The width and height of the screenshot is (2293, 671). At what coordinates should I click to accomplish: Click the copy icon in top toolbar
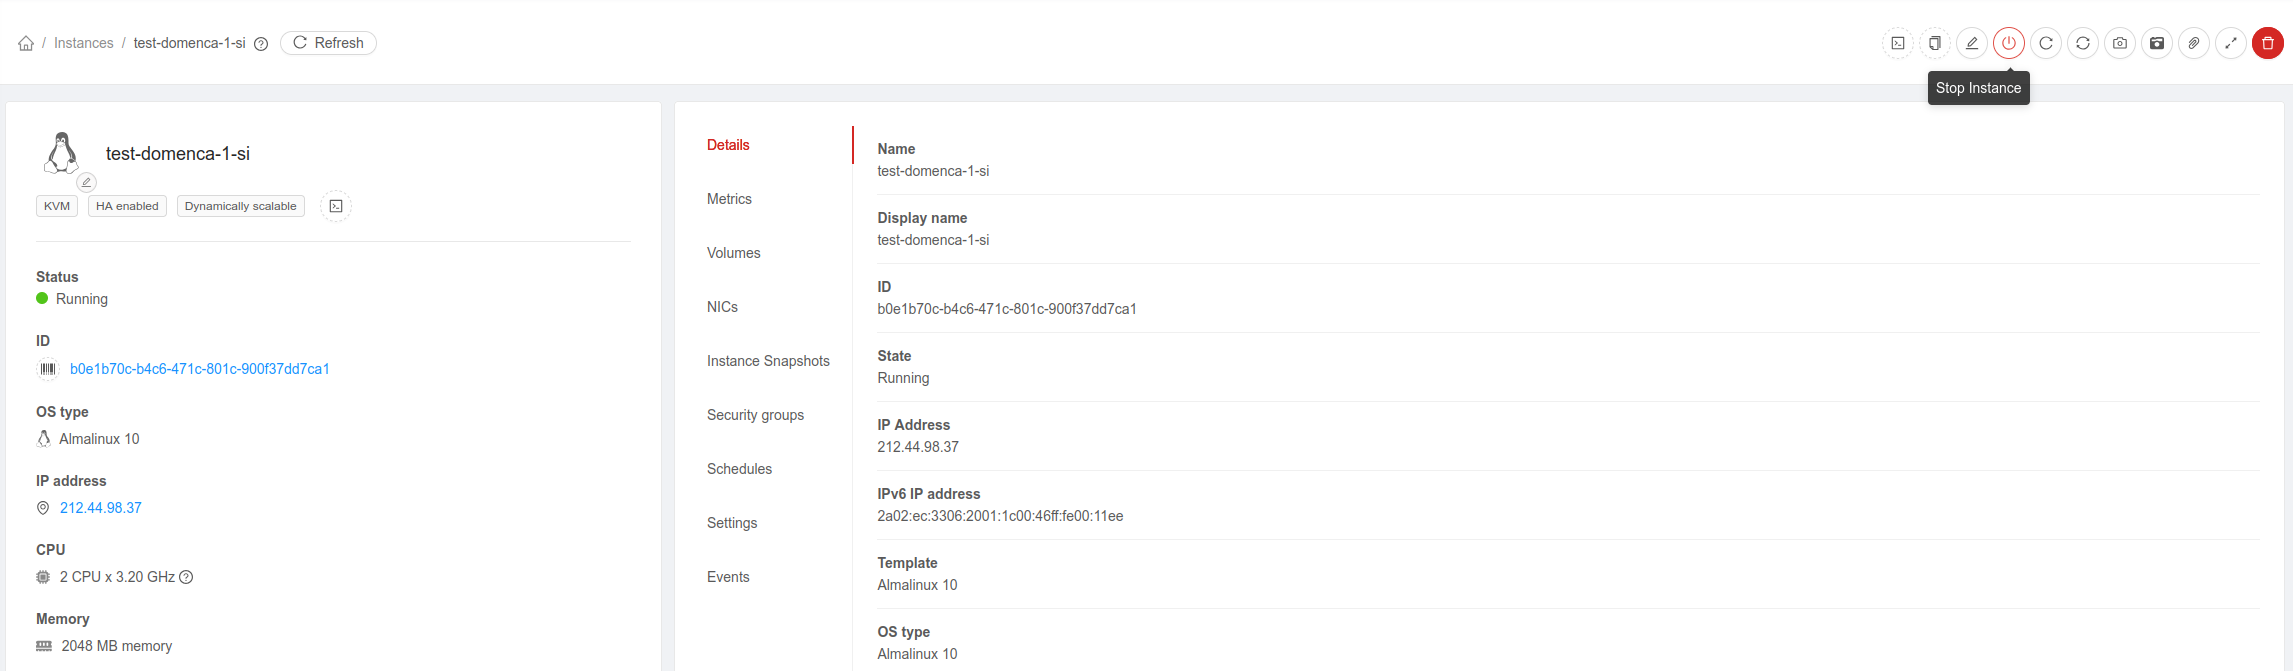[x=1934, y=43]
